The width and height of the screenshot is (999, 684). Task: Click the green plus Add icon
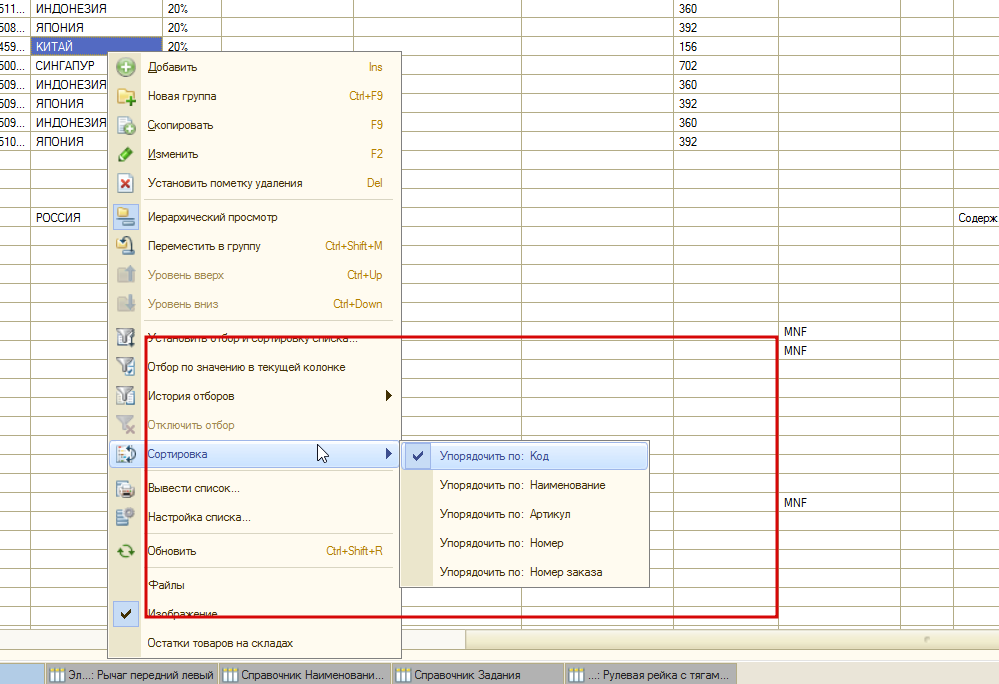tap(126, 67)
